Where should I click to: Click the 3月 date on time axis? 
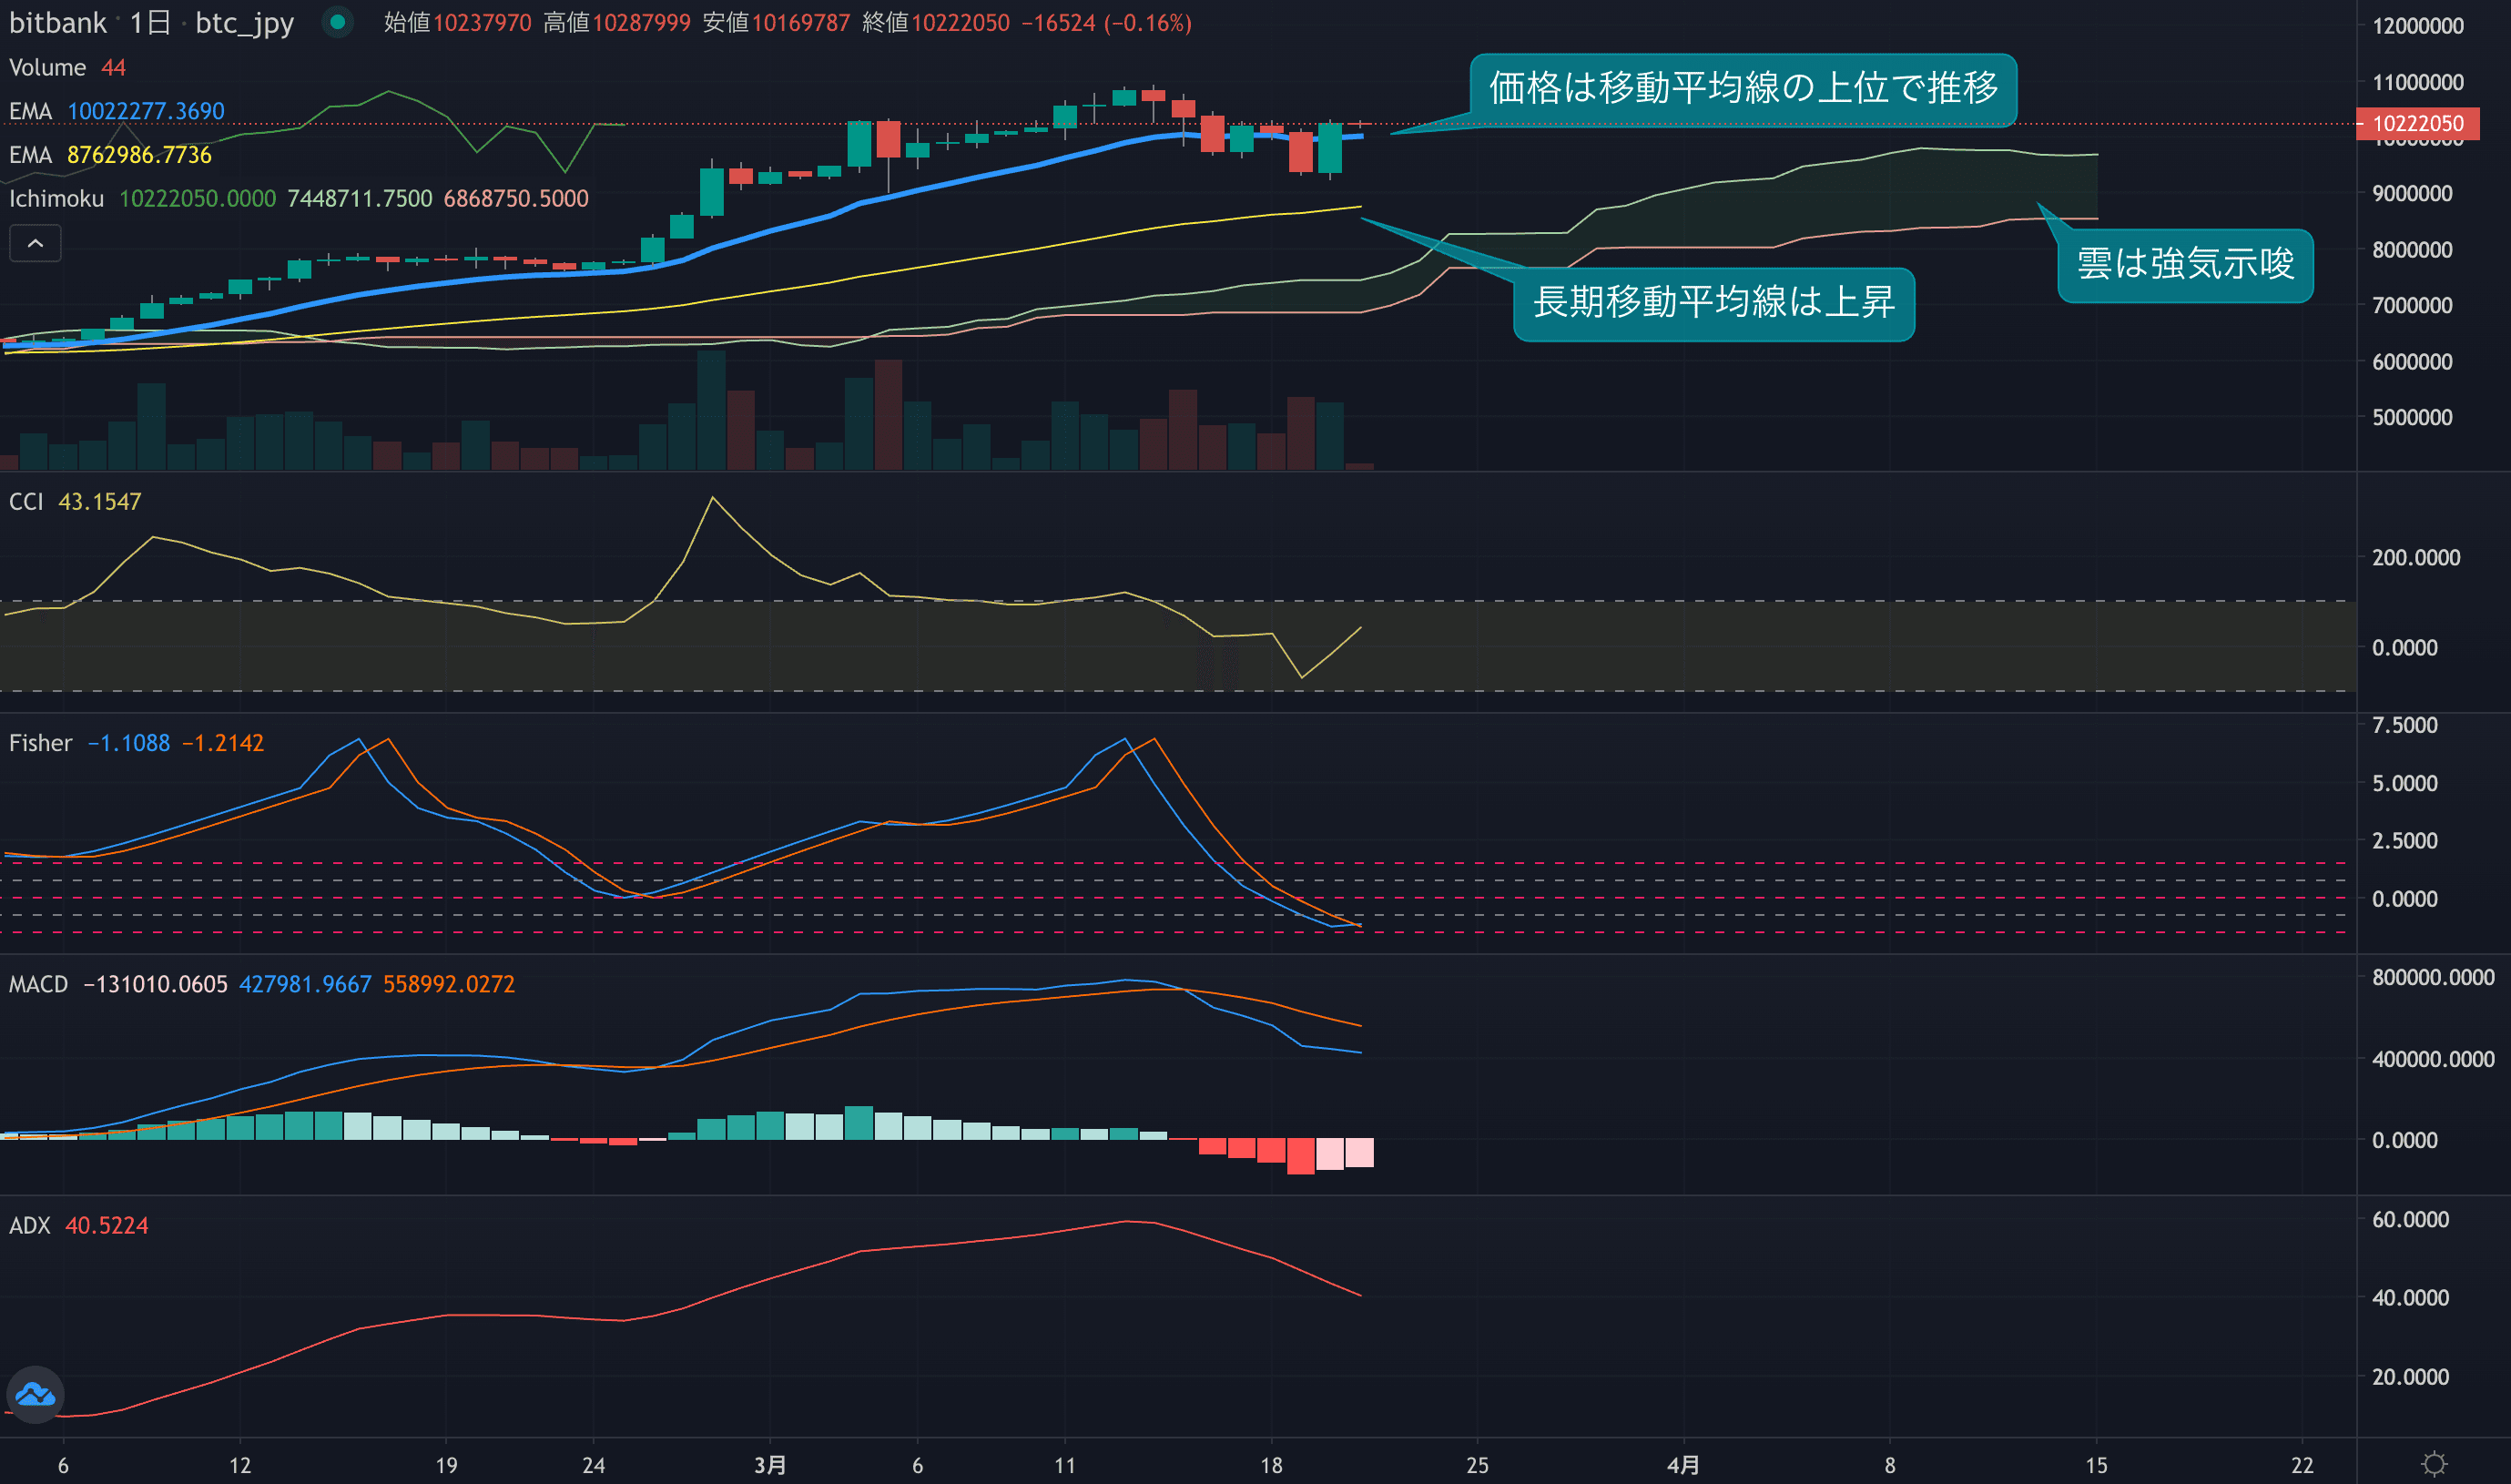(769, 1465)
